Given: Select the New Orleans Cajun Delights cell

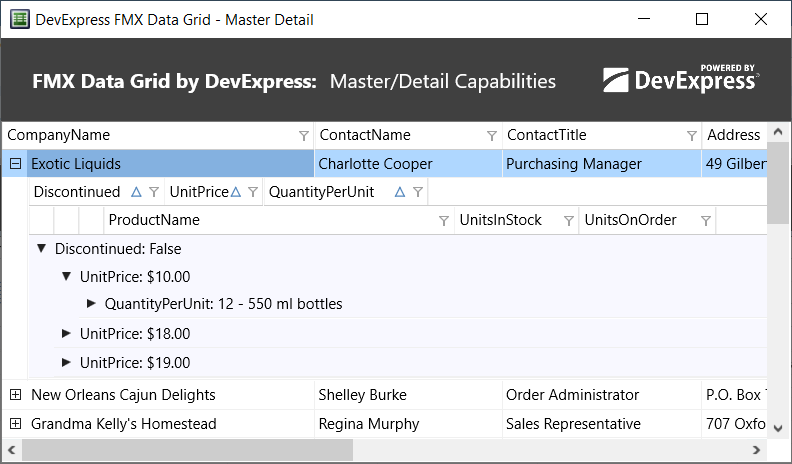Looking at the screenshot, I should tap(170, 395).
